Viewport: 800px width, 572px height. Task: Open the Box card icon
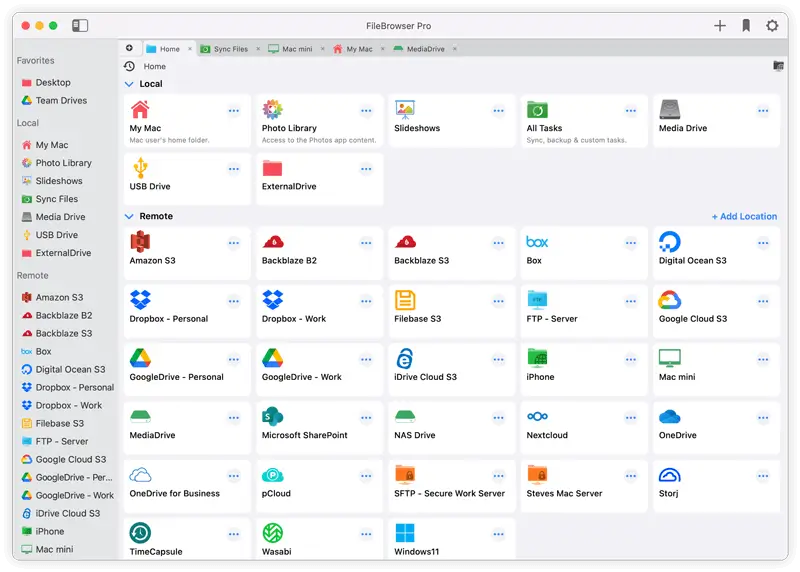pyautogui.click(x=537, y=242)
